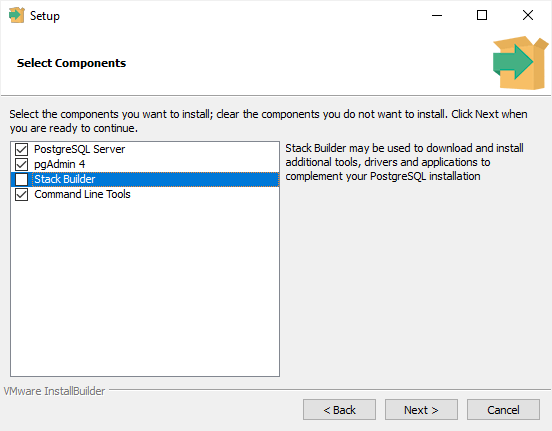Go back with the Back button

(339, 410)
